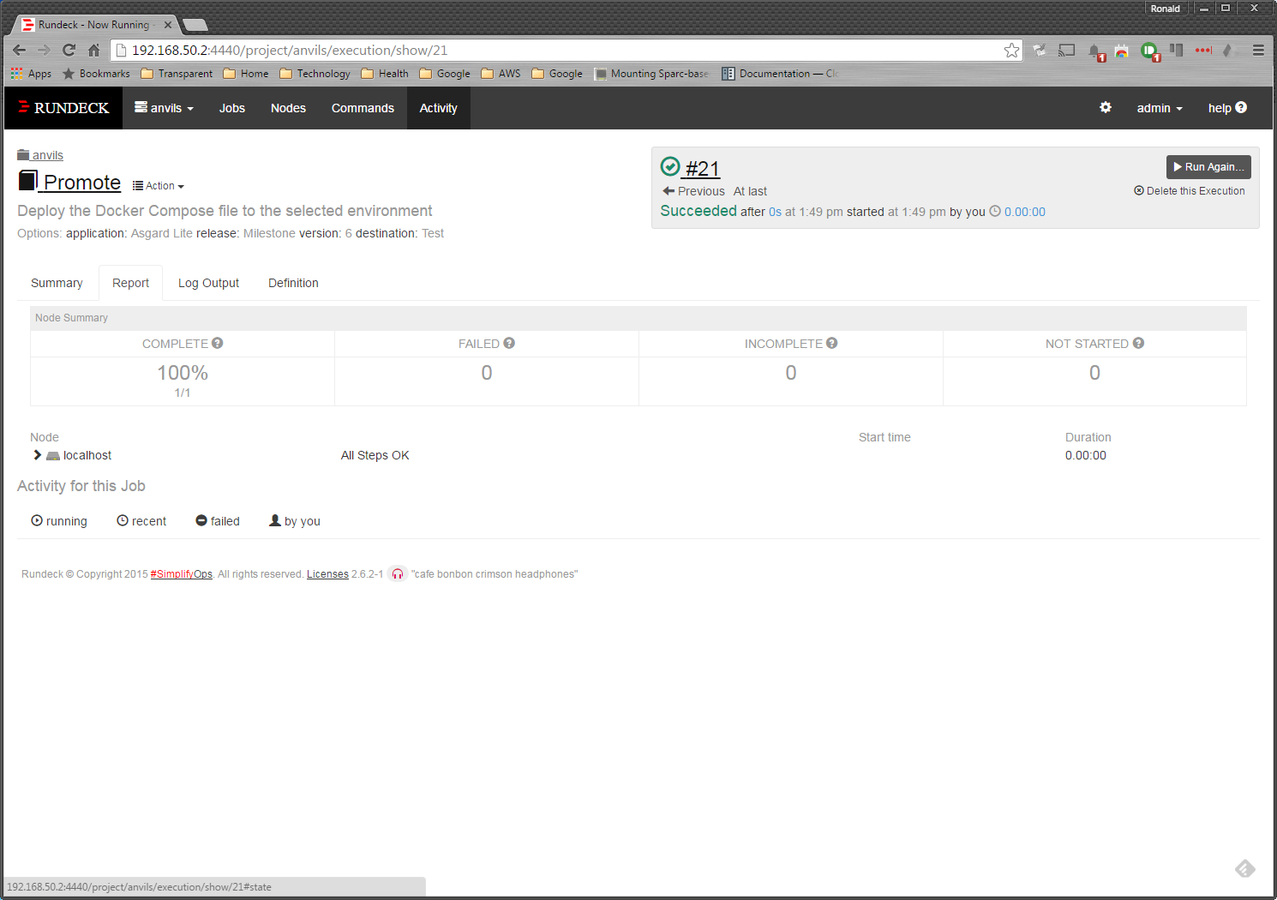Click the 0s elapsed time text

tap(775, 212)
